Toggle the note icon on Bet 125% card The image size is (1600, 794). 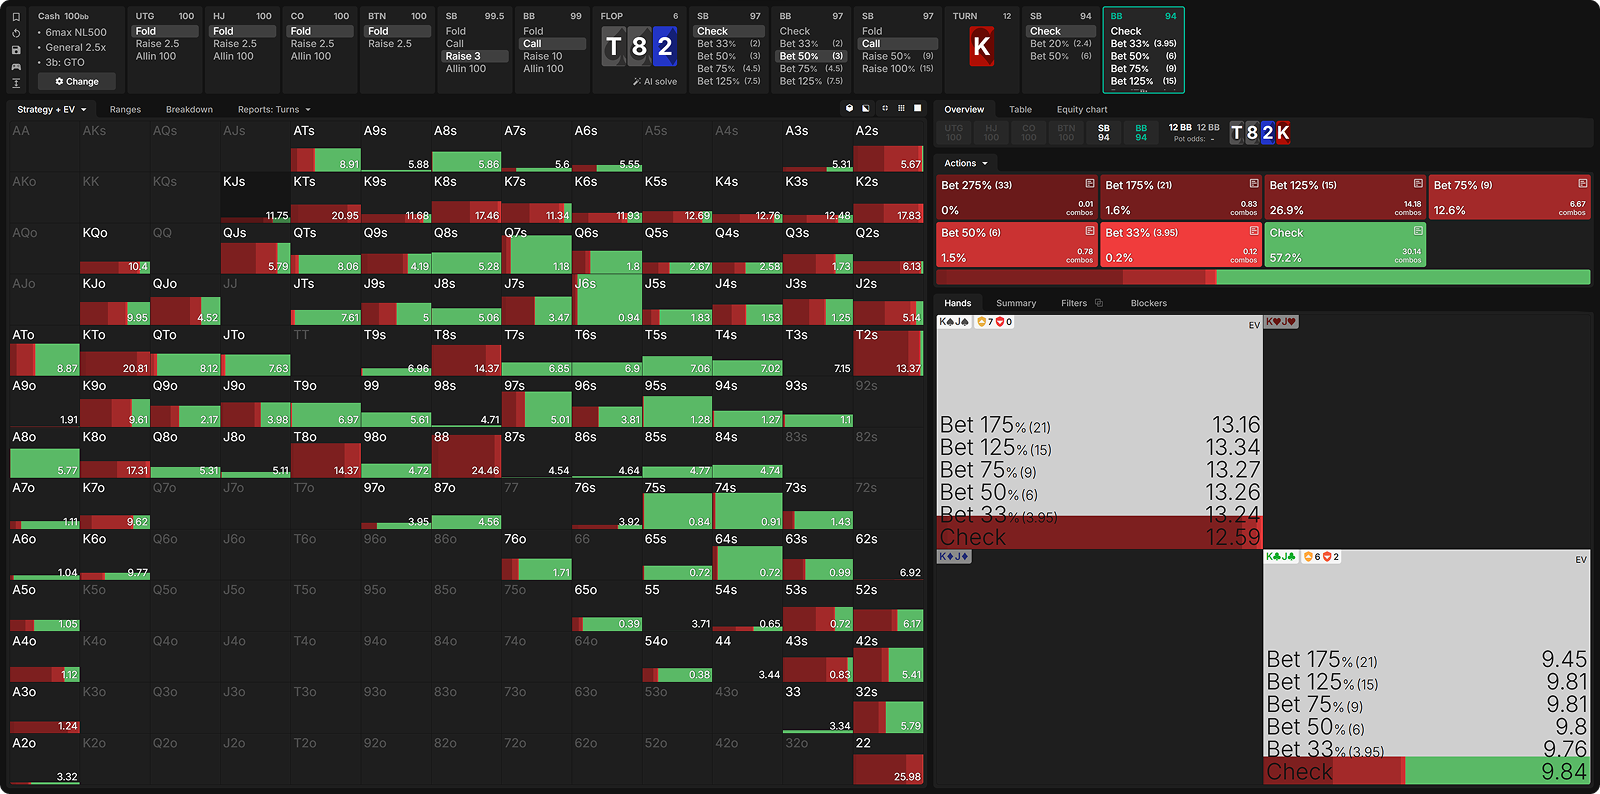(x=1417, y=184)
